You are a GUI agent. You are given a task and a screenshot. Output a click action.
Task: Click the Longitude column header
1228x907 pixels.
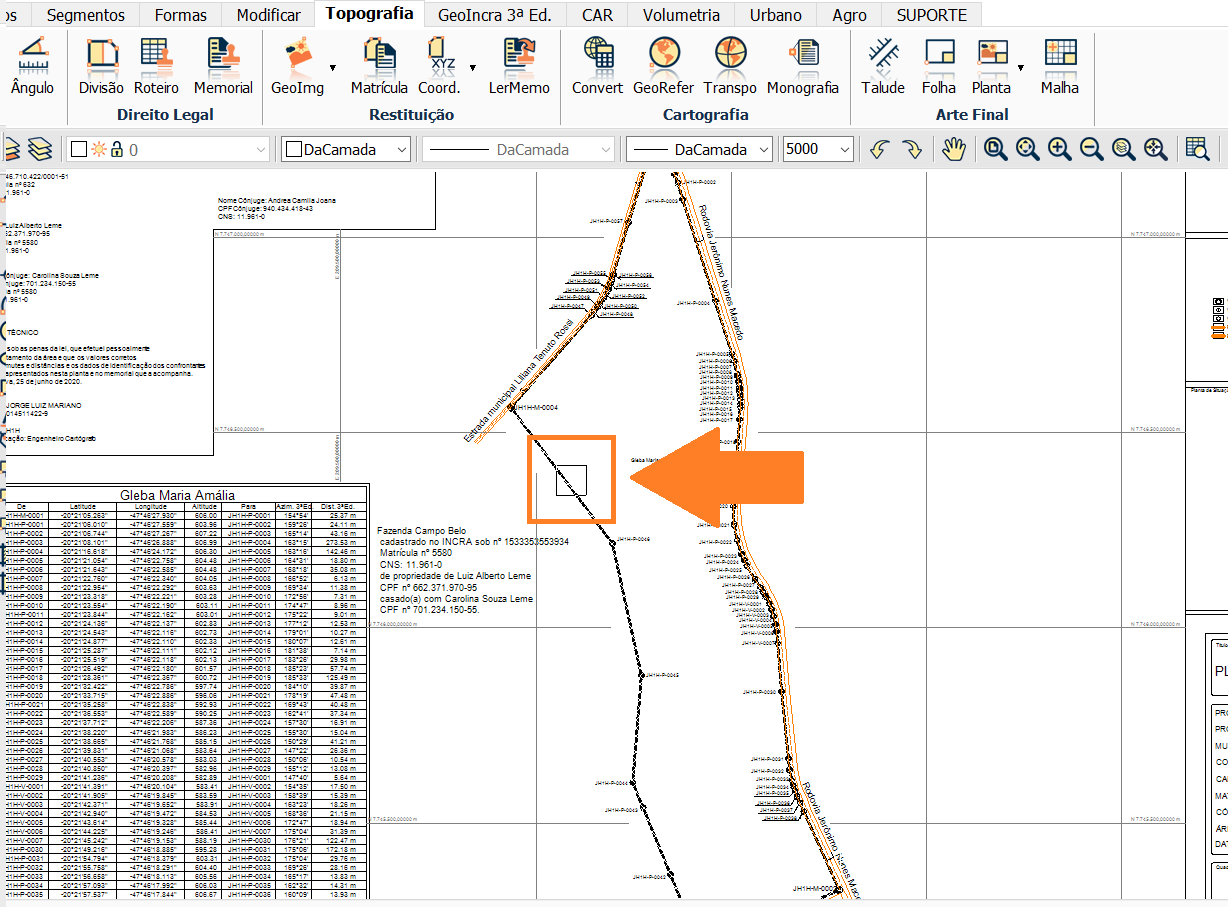pos(152,507)
